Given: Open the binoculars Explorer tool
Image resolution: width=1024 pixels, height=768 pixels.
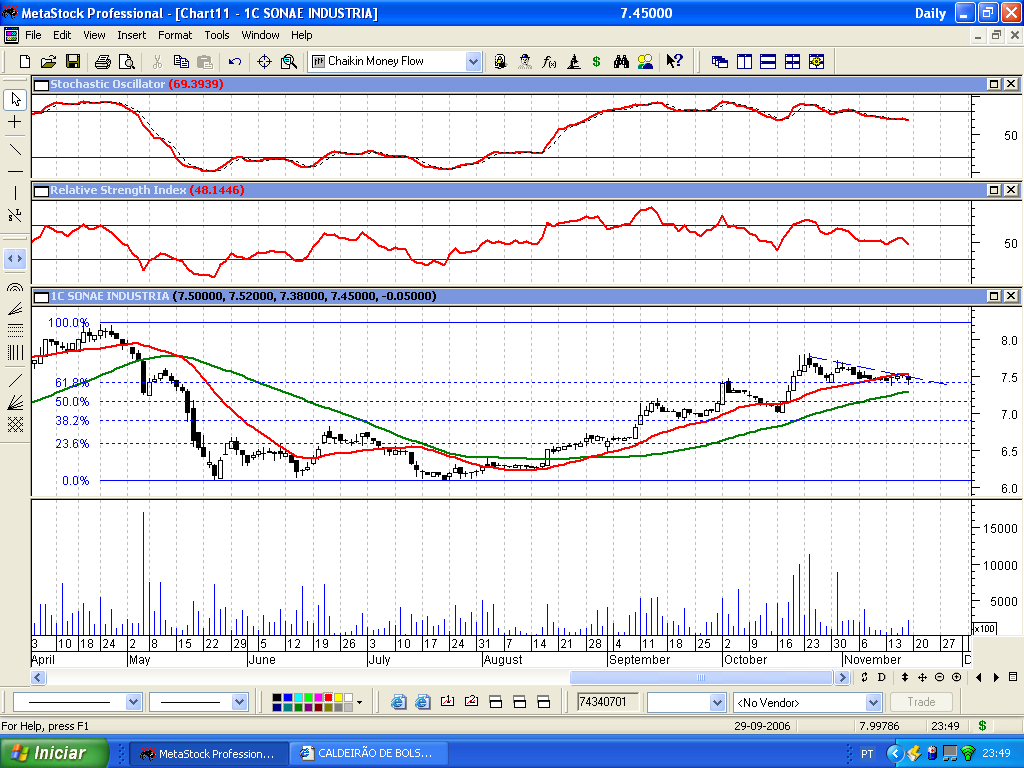Looking at the screenshot, I should point(621,61).
